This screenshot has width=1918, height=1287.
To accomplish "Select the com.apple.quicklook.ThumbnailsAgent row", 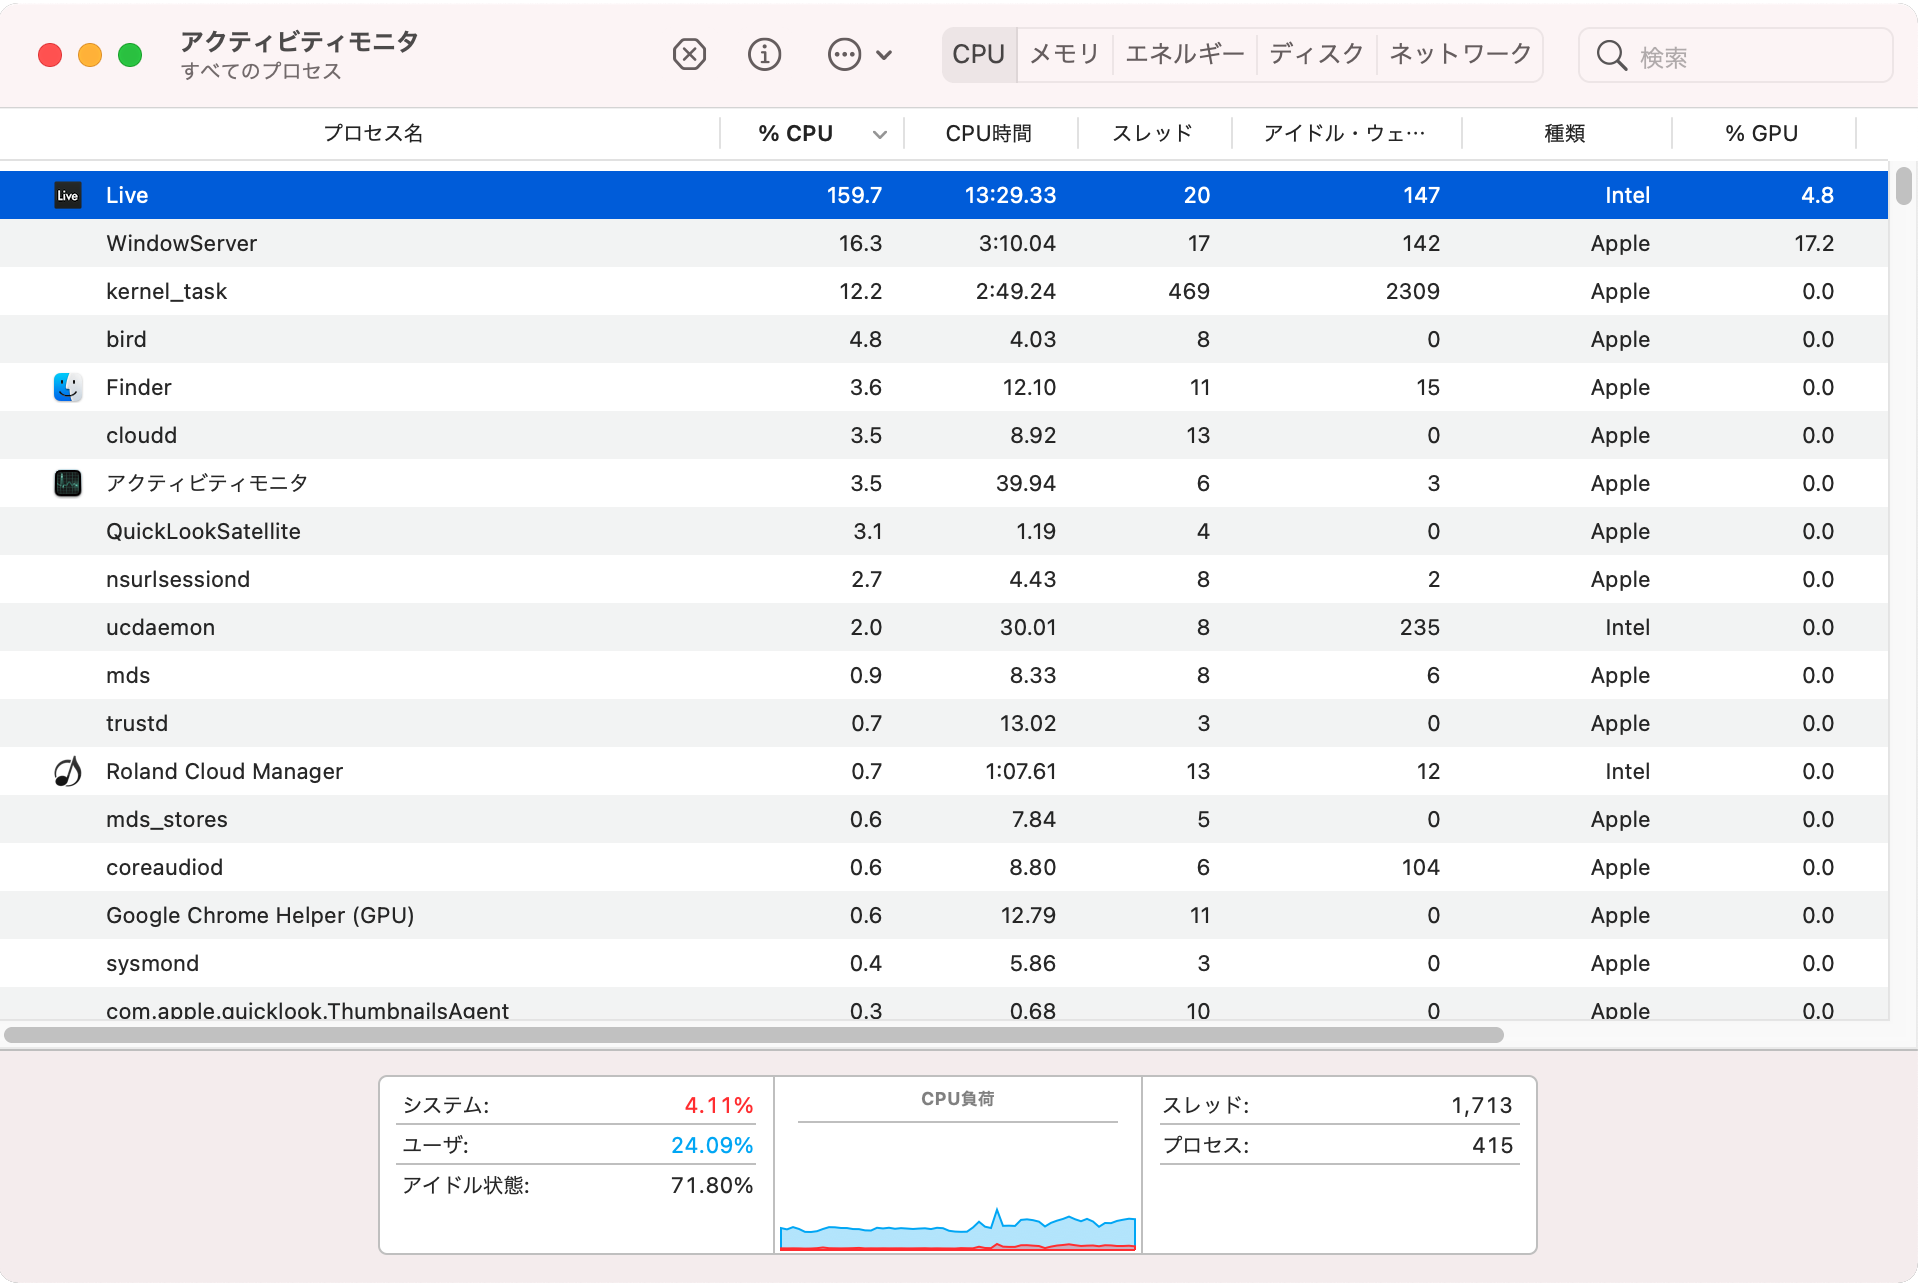I will click(x=944, y=1004).
